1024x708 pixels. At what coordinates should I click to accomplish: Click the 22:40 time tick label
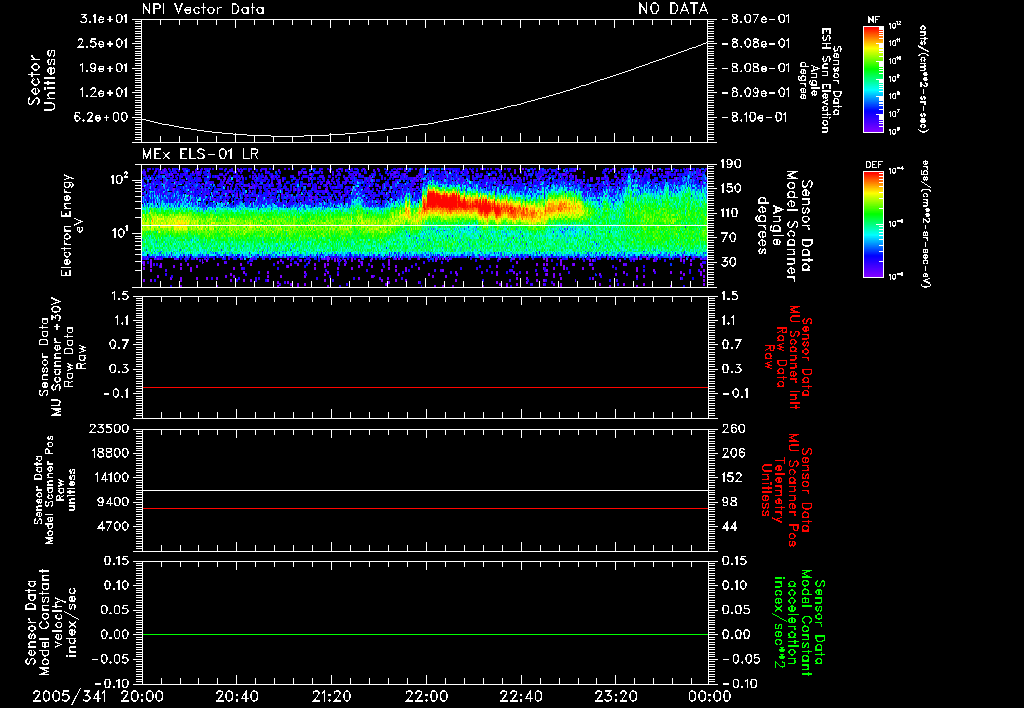[520, 696]
